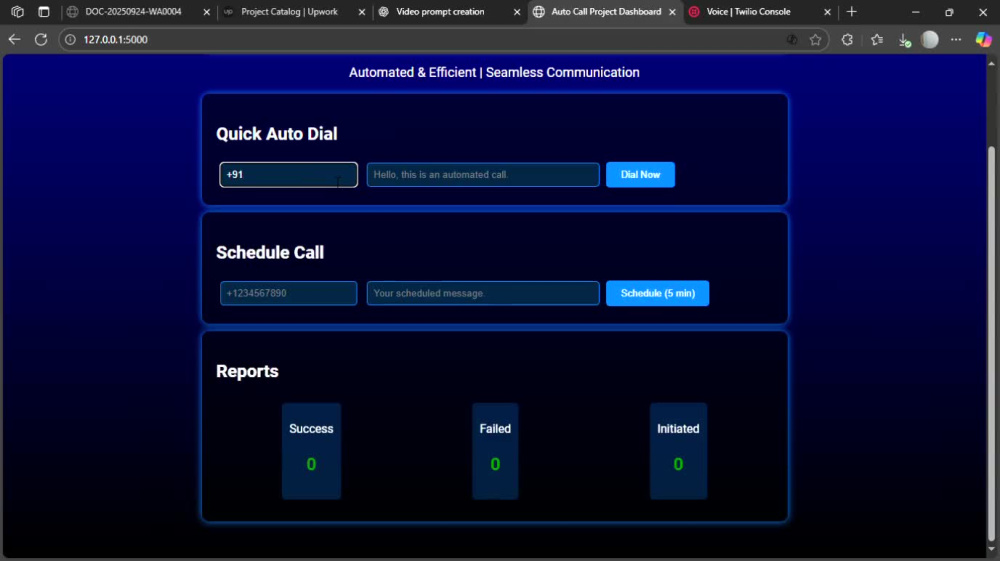Open the tab actions menu icon
The image size is (1000, 561).
(43, 11)
